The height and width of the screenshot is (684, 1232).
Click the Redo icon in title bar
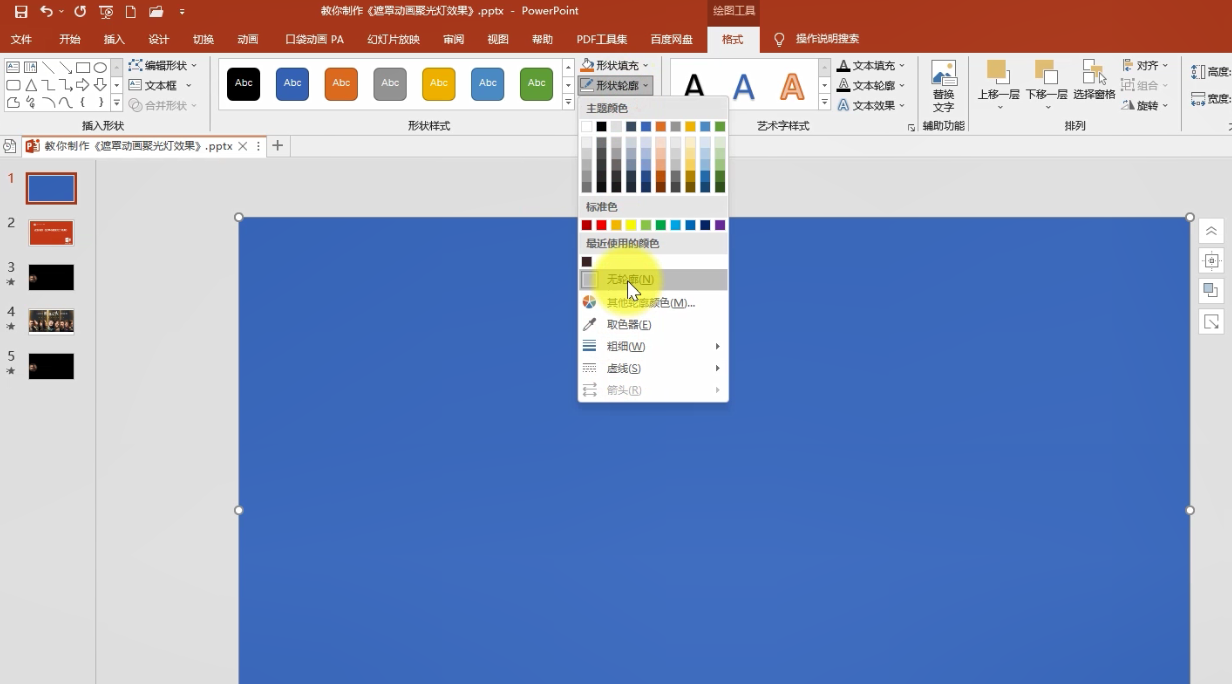click(80, 12)
